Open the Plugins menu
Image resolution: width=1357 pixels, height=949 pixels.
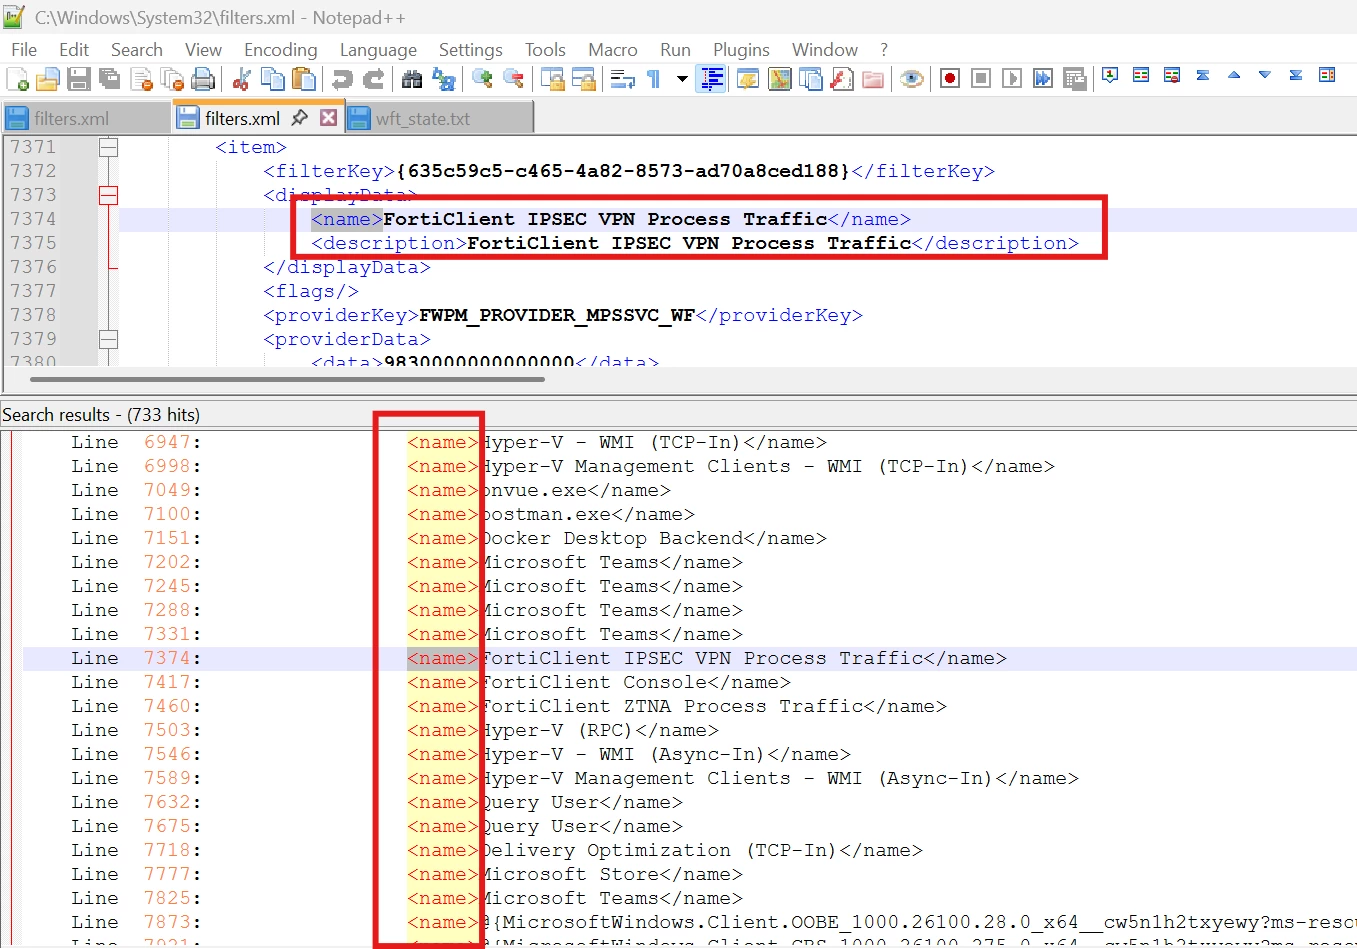[741, 50]
